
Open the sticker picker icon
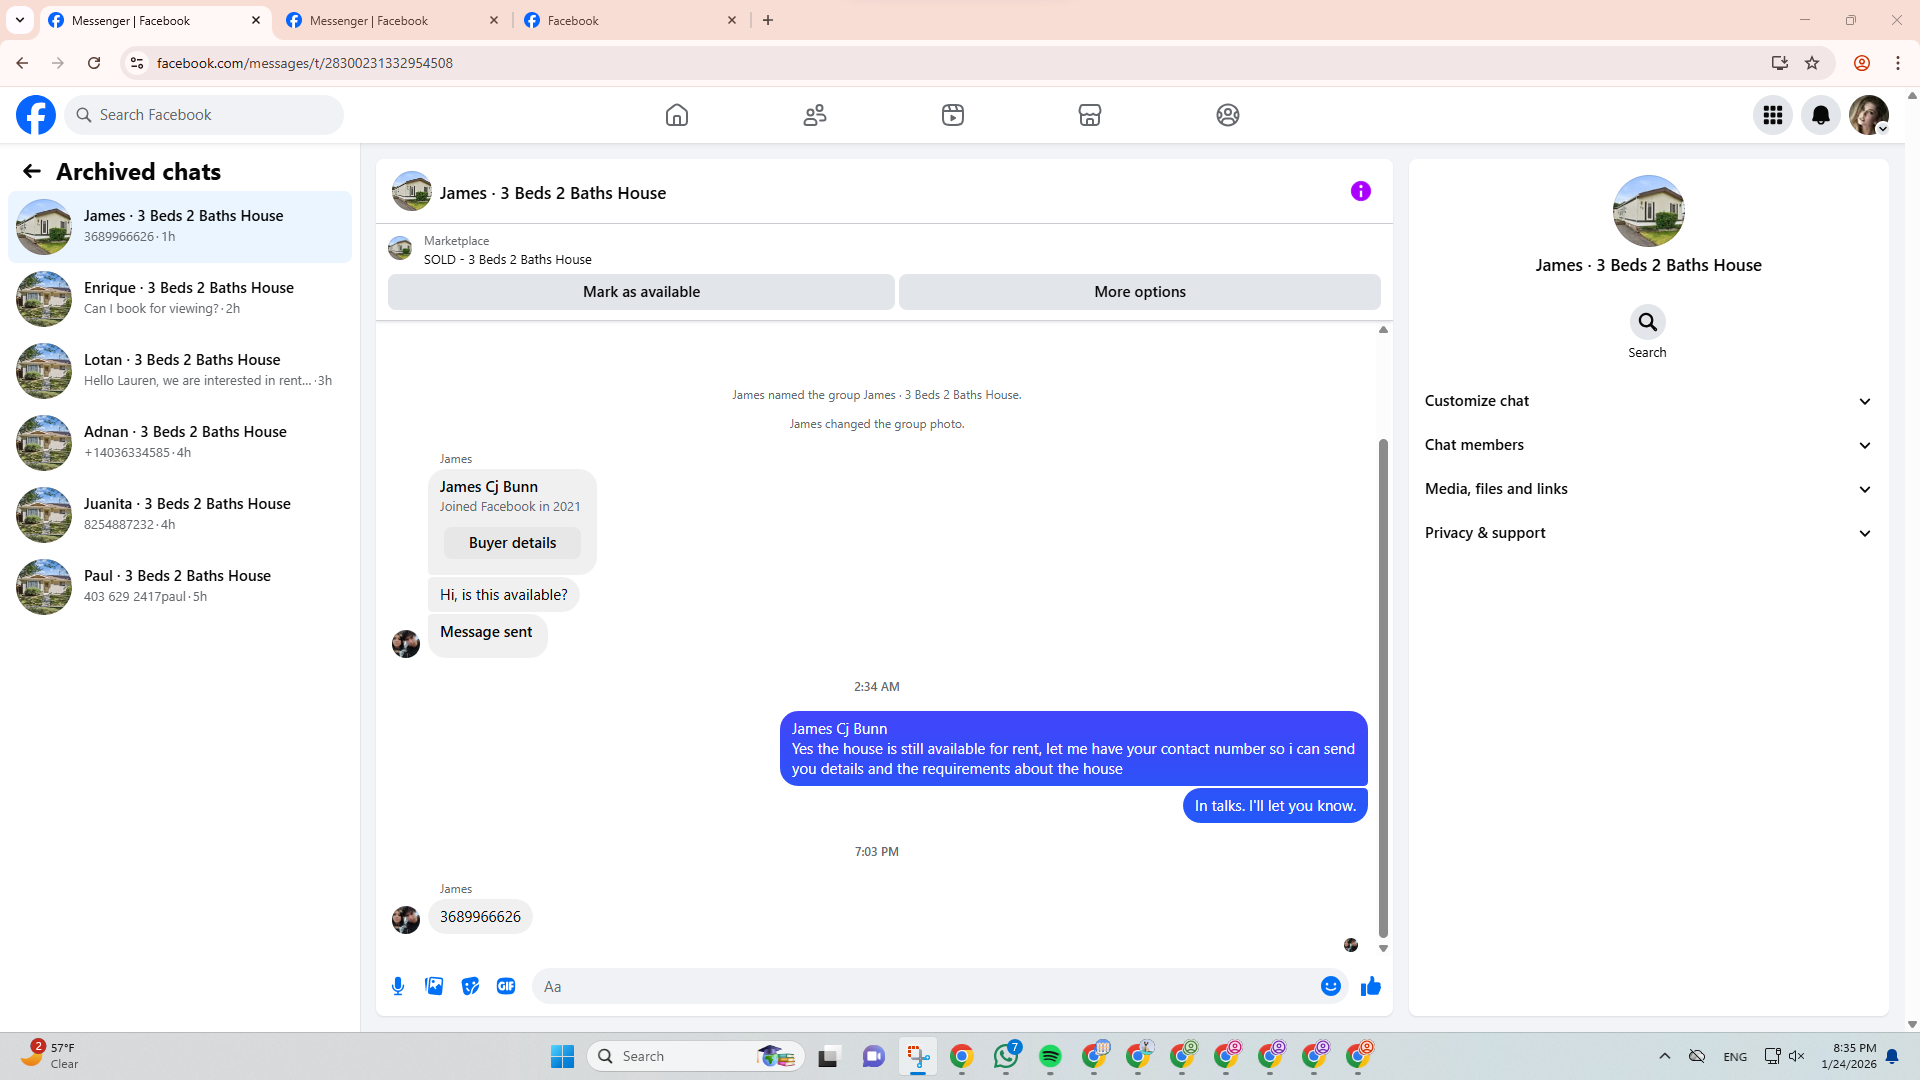point(470,986)
